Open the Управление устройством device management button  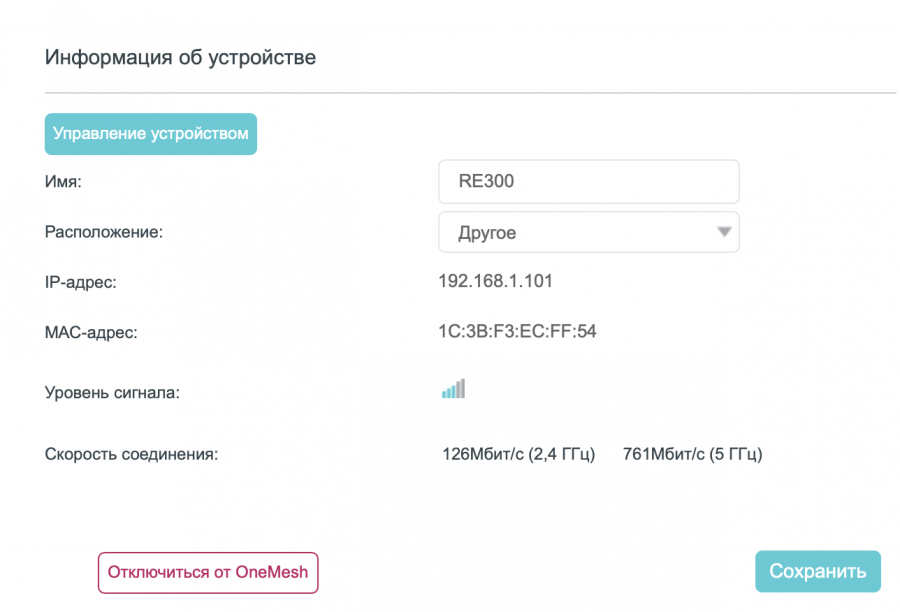click(151, 134)
